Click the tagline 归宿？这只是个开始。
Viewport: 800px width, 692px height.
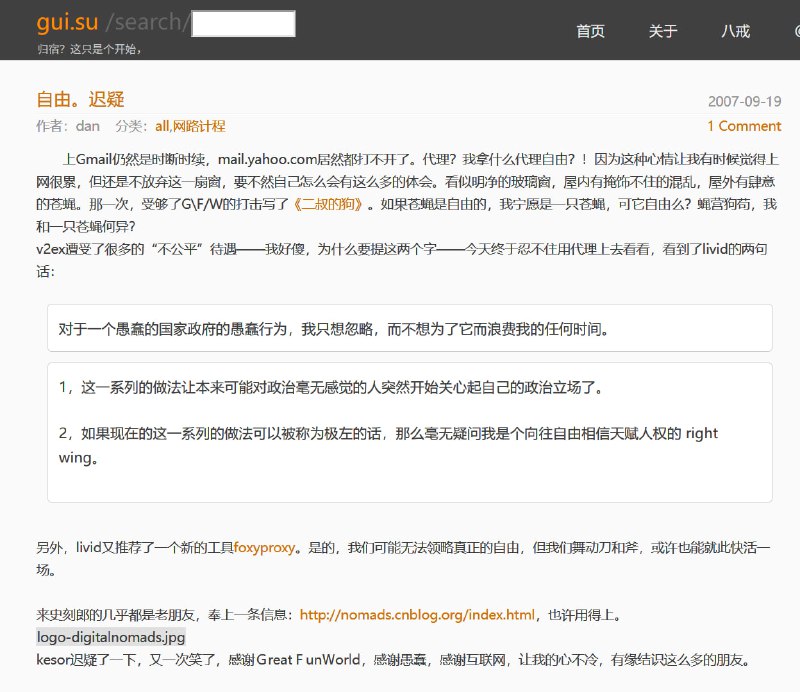88,47
